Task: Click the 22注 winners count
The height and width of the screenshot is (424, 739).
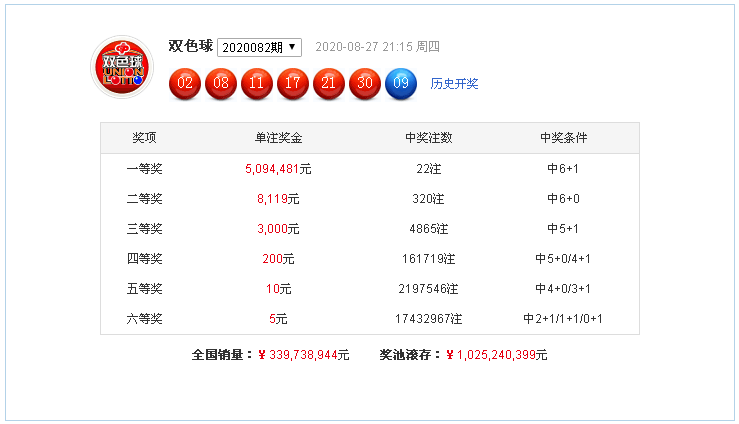Action: coord(428,169)
